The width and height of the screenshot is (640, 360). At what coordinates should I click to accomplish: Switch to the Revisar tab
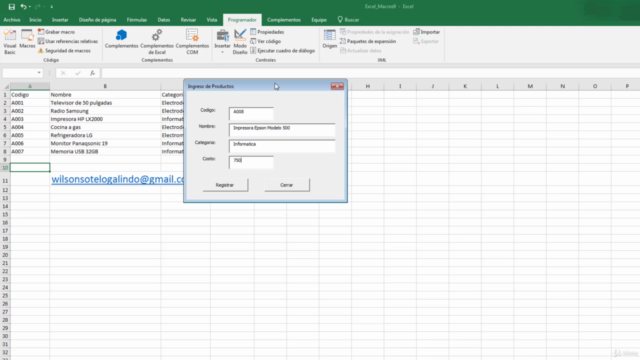(188, 20)
